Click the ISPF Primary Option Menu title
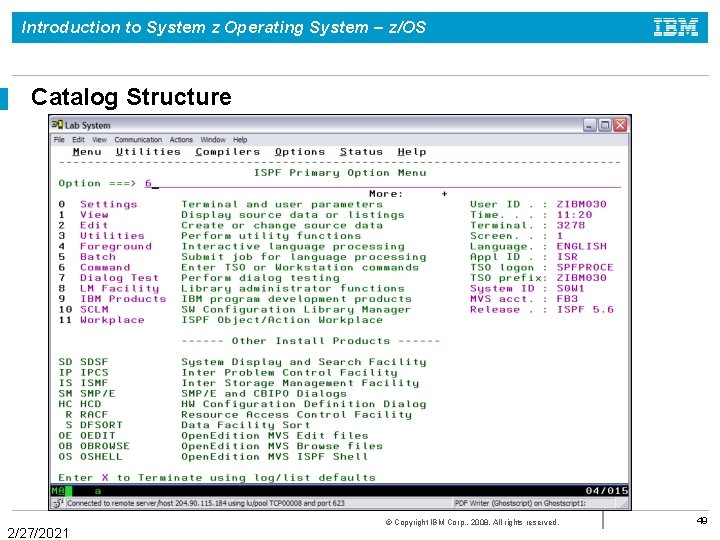 pyautogui.click(x=340, y=173)
